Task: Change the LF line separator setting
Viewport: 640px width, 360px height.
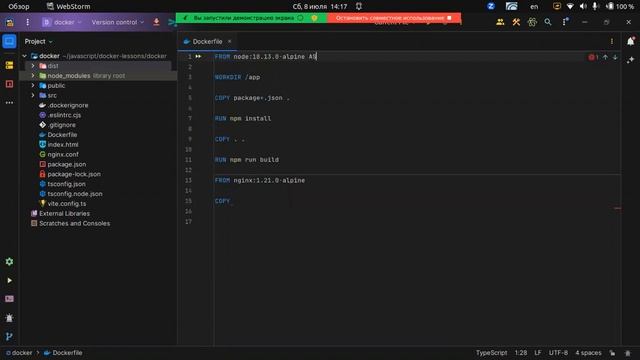Action: pyautogui.click(x=538, y=353)
